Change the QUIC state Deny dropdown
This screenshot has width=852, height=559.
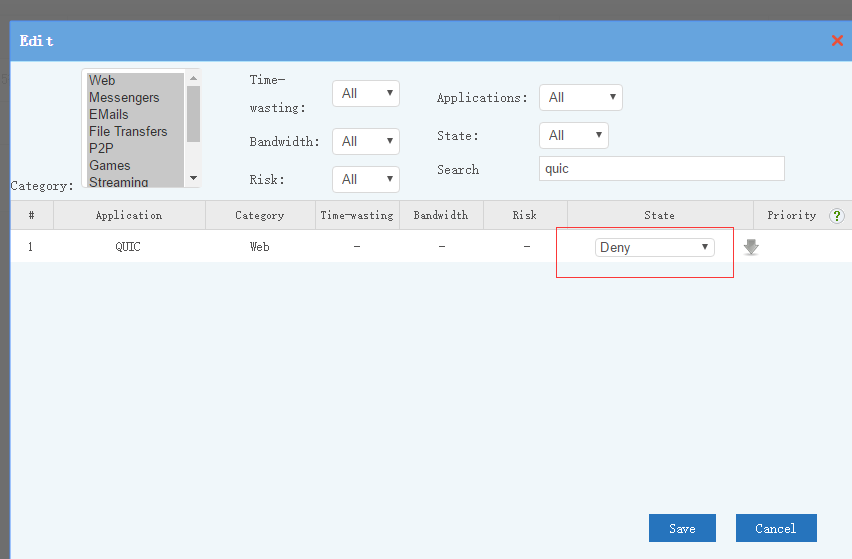coord(654,247)
